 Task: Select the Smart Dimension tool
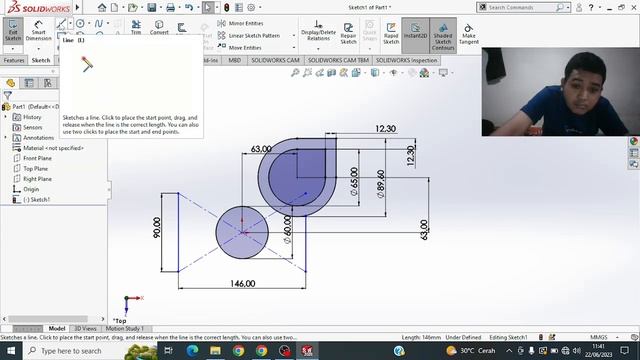point(38,31)
